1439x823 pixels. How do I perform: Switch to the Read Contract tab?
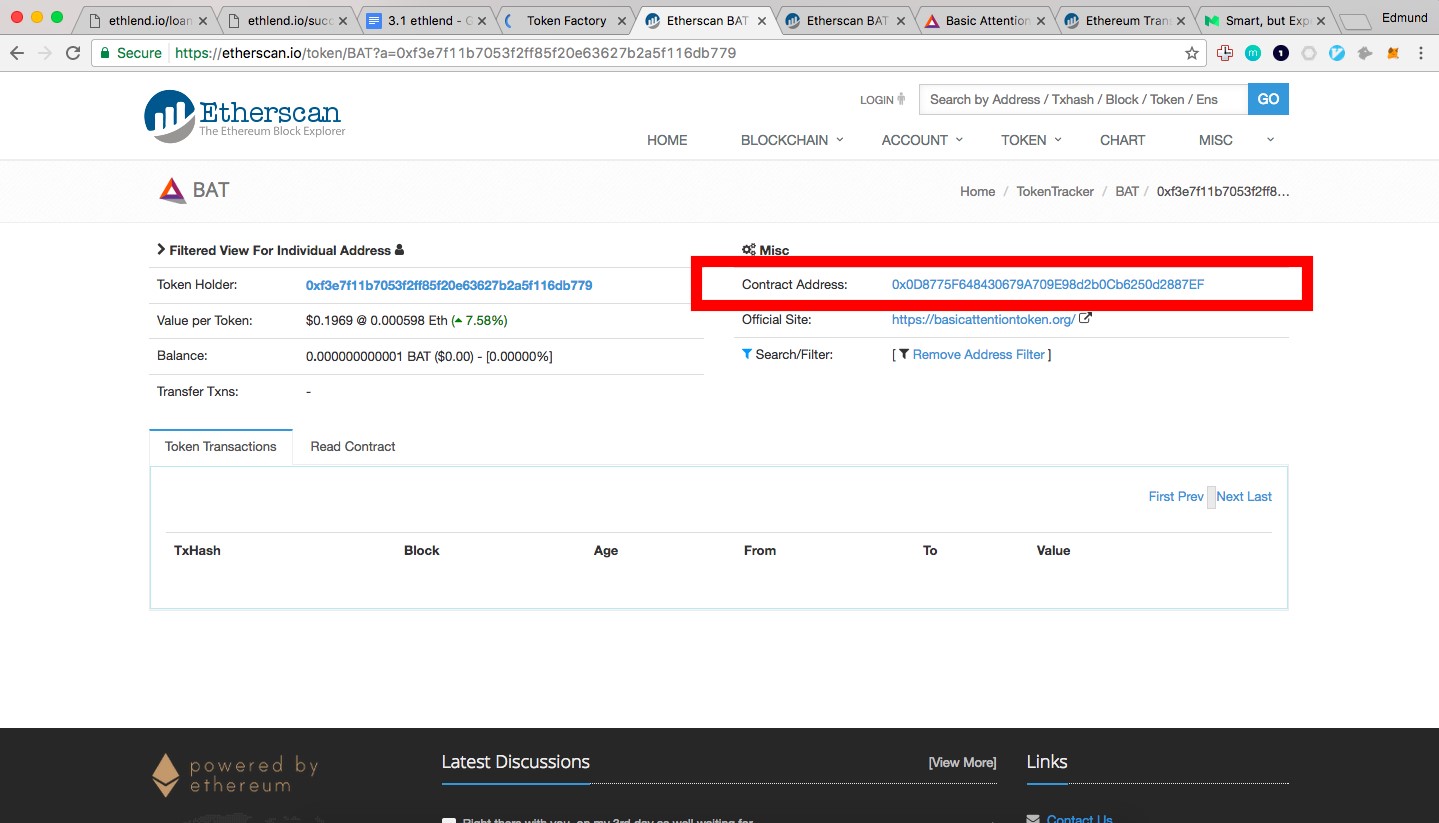point(353,446)
